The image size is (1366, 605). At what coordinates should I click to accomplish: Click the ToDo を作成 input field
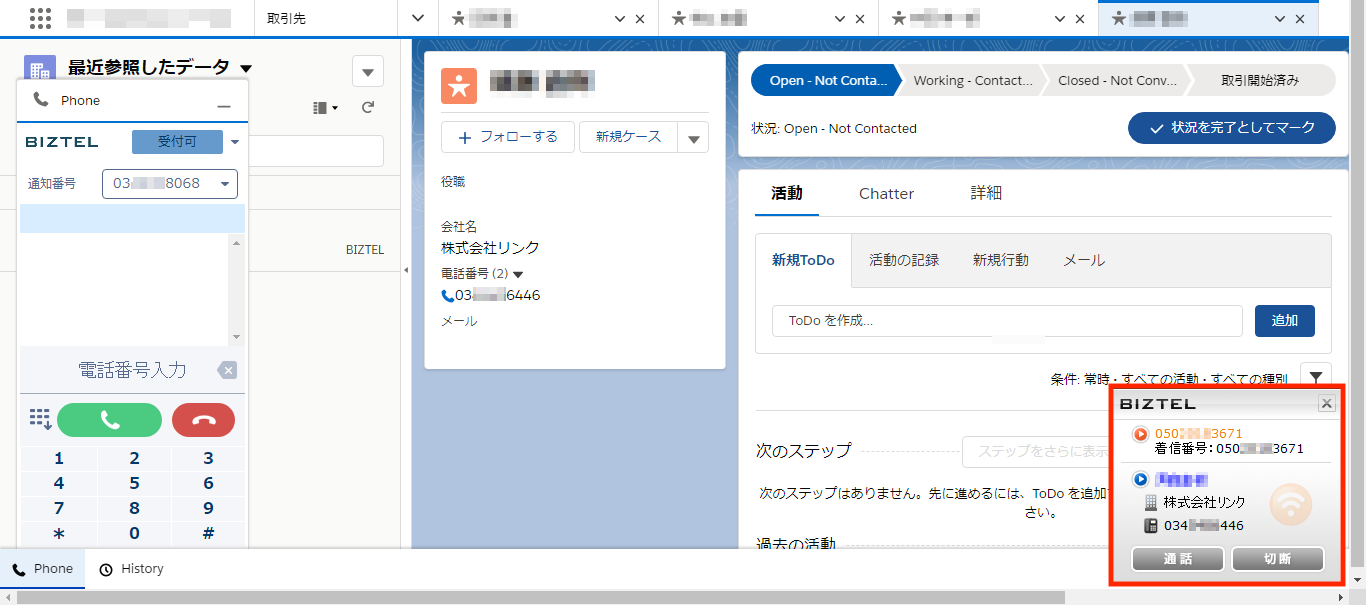coord(1006,321)
